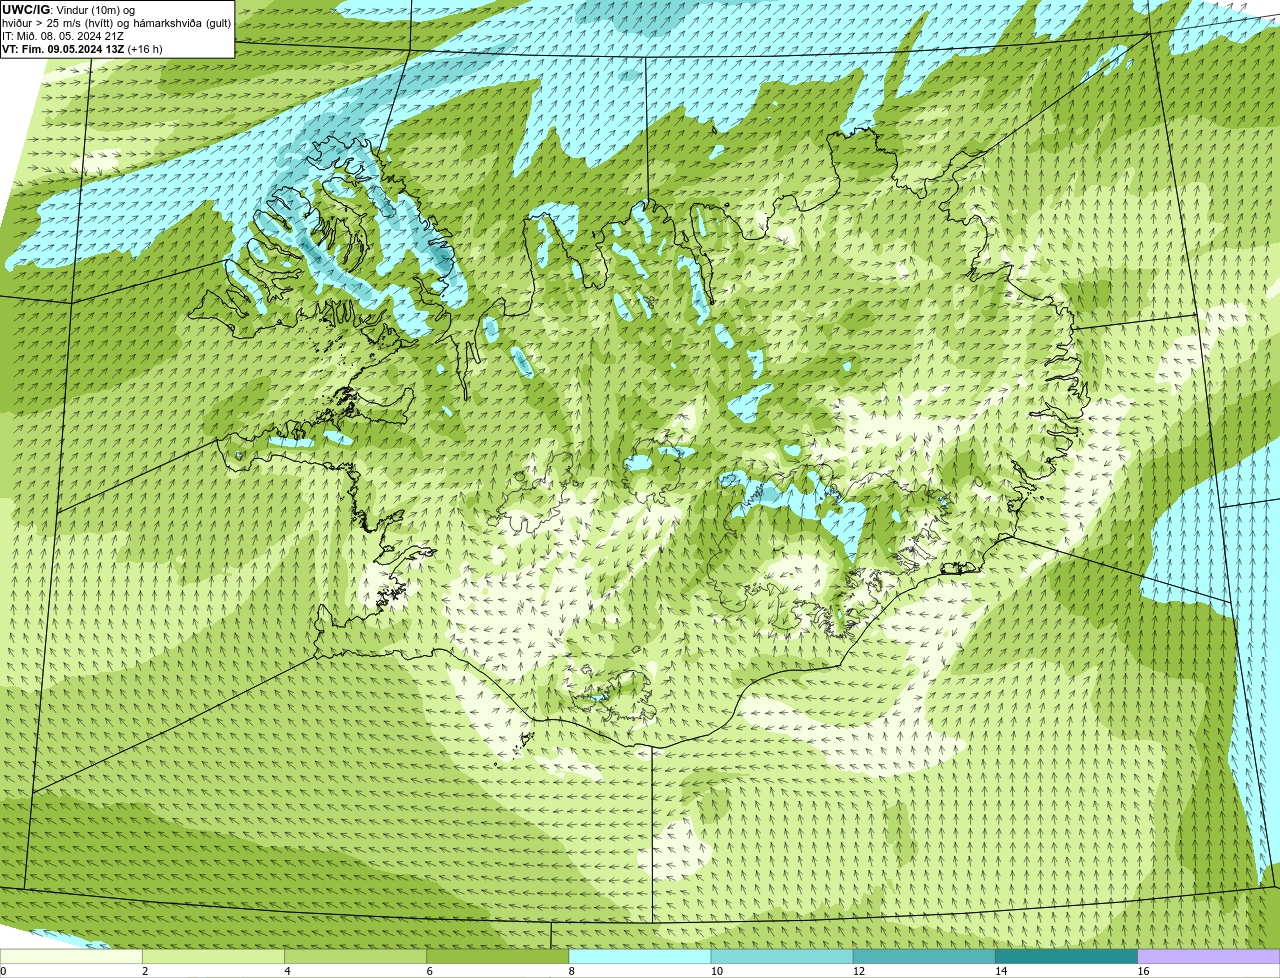1280x978 pixels.
Task: Click the legend scale label '0'
Action: coord(3,971)
